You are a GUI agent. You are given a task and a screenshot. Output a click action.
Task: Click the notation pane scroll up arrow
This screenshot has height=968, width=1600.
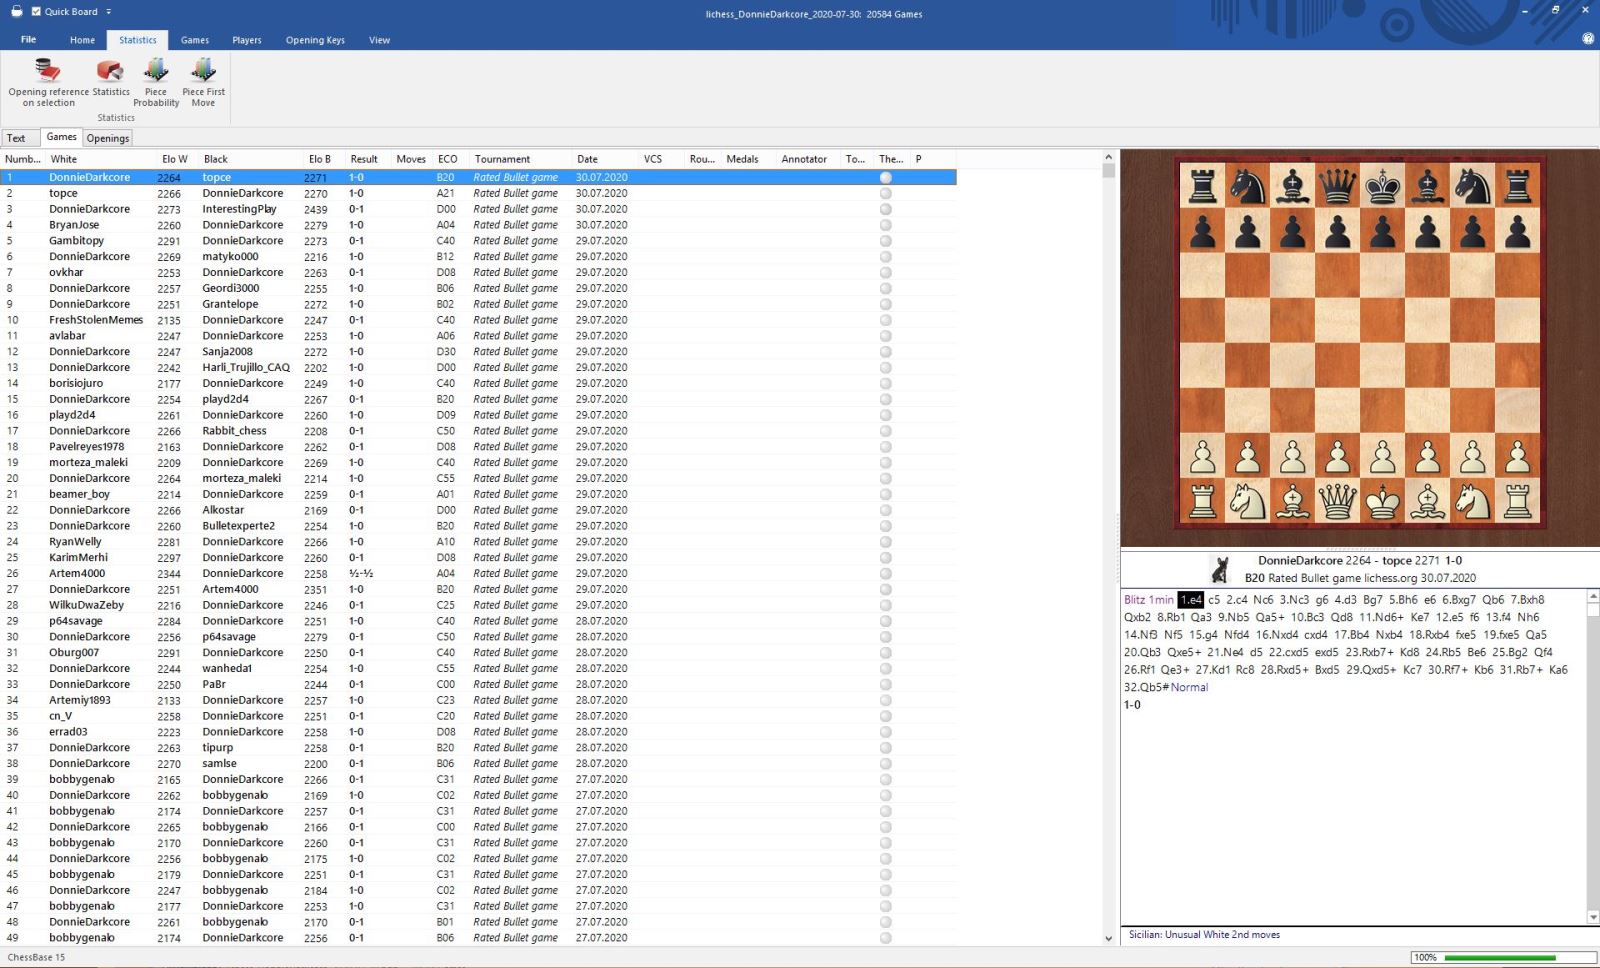pos(1593,596)
